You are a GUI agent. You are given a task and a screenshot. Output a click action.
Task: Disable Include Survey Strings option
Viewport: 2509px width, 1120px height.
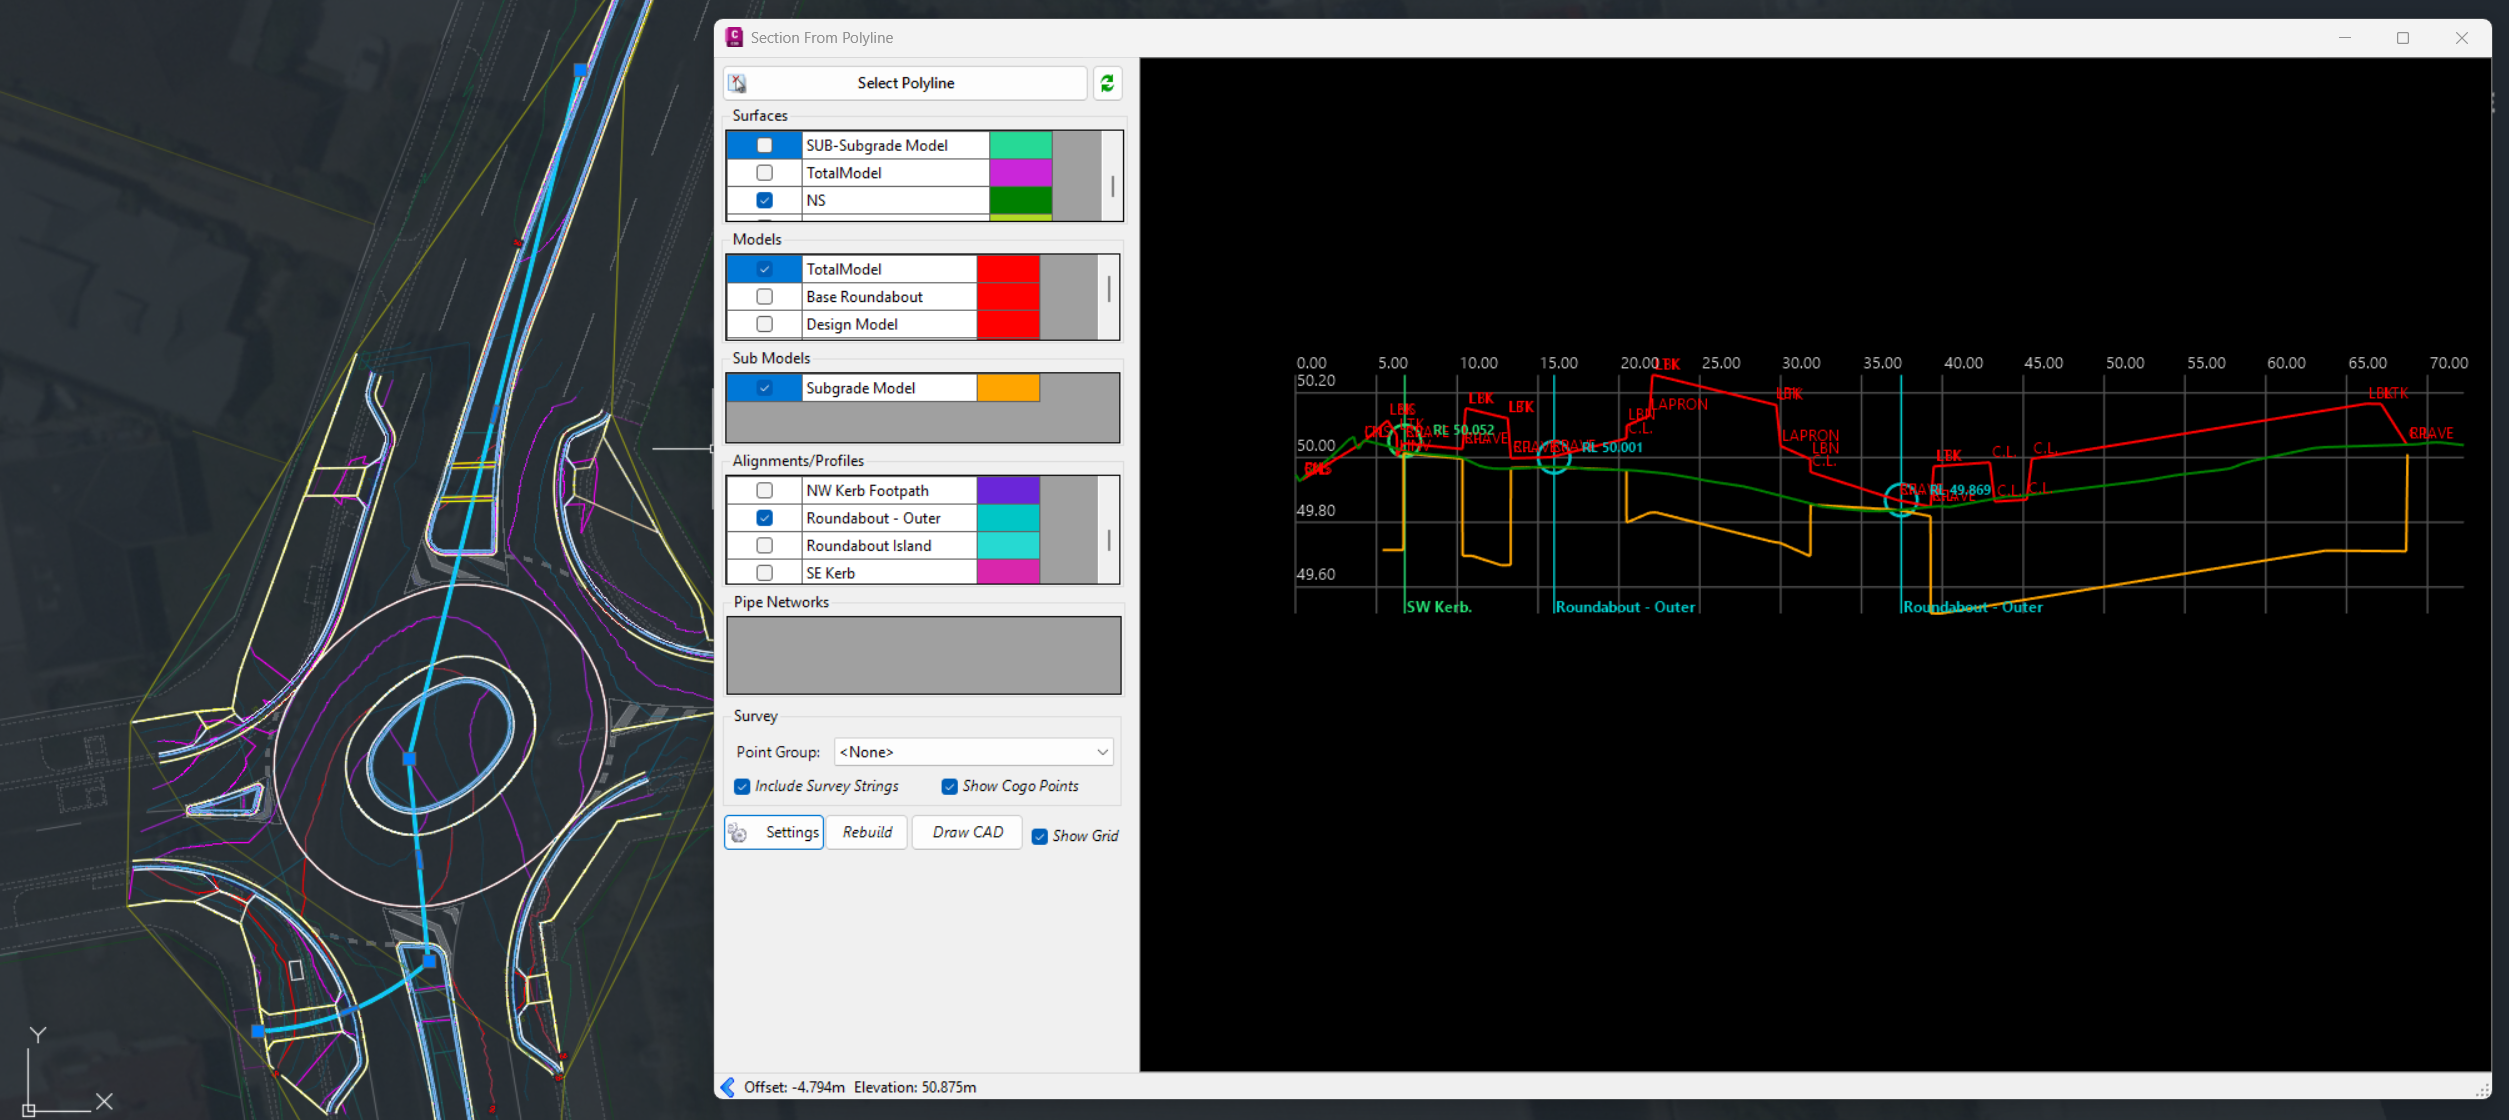tap(742, 786)
